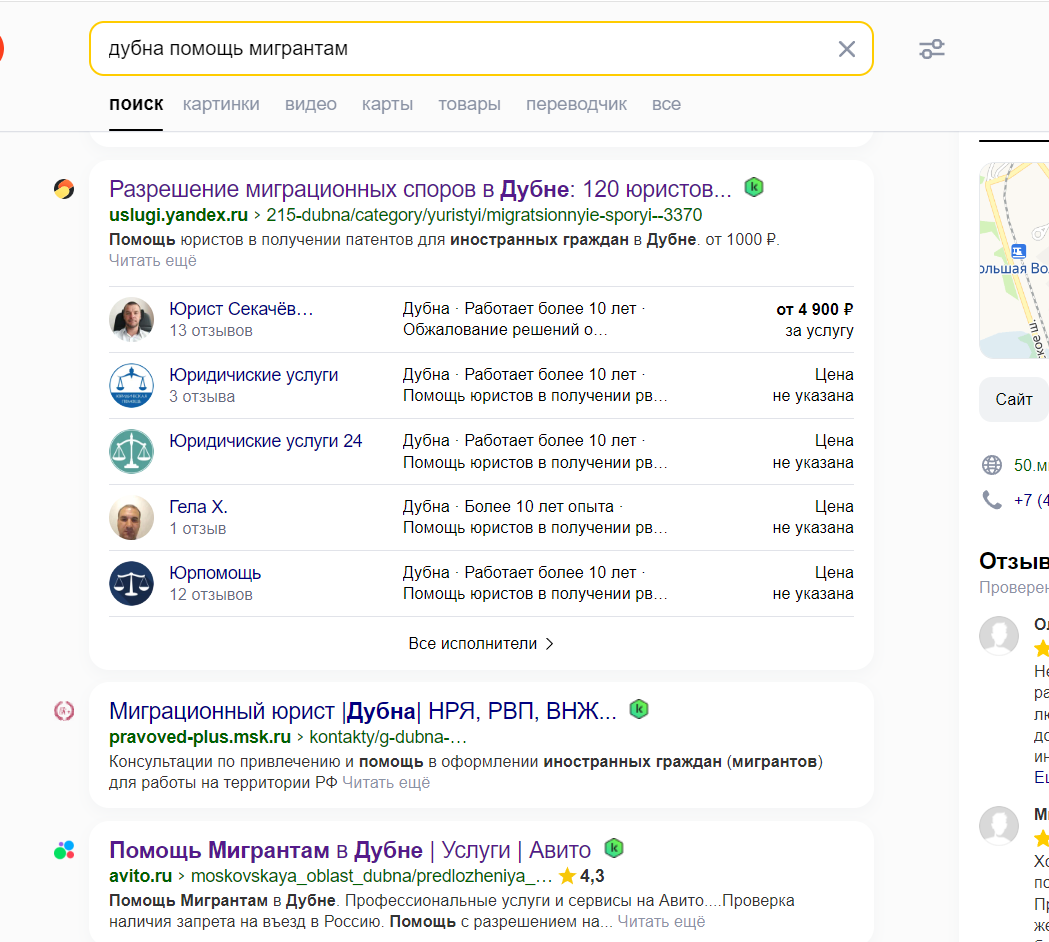The width and height of the screenshot is (1049, 942).
Task: Click the Юрист Секачёв profile photo
Action: tap(131, 320)
